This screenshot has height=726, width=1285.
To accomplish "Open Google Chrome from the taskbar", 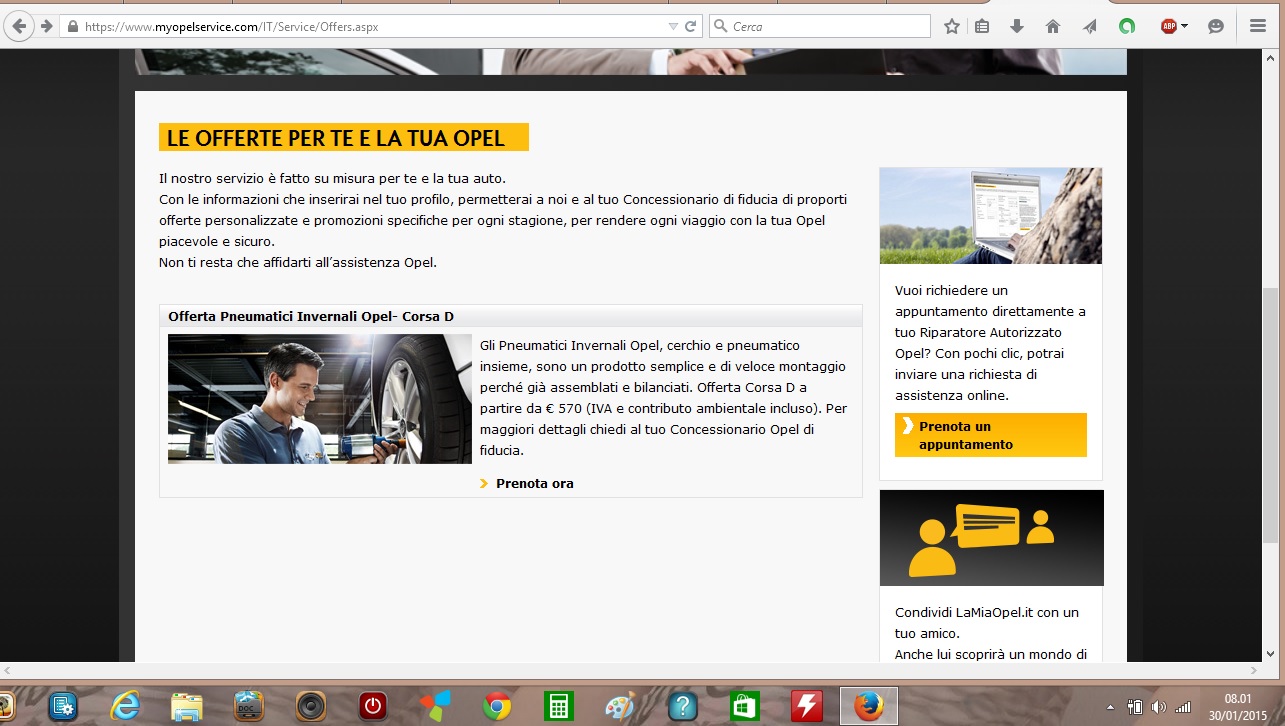I will coord(497,706).
